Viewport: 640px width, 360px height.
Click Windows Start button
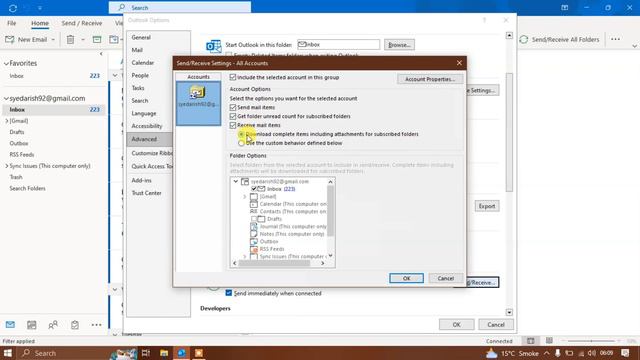(x=8, y=353)
